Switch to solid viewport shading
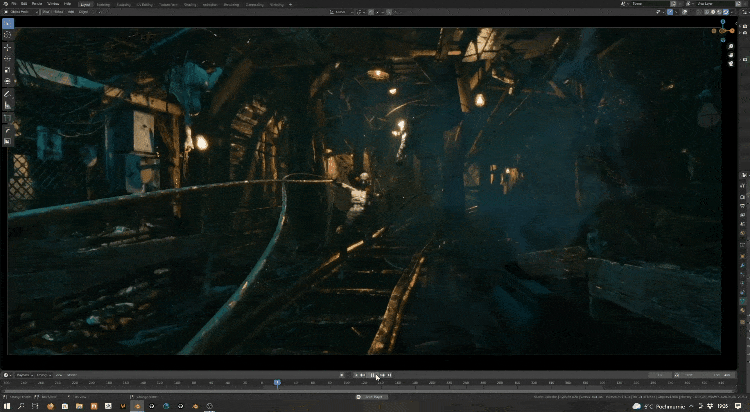The image size is (750, 412). (713, 11)
